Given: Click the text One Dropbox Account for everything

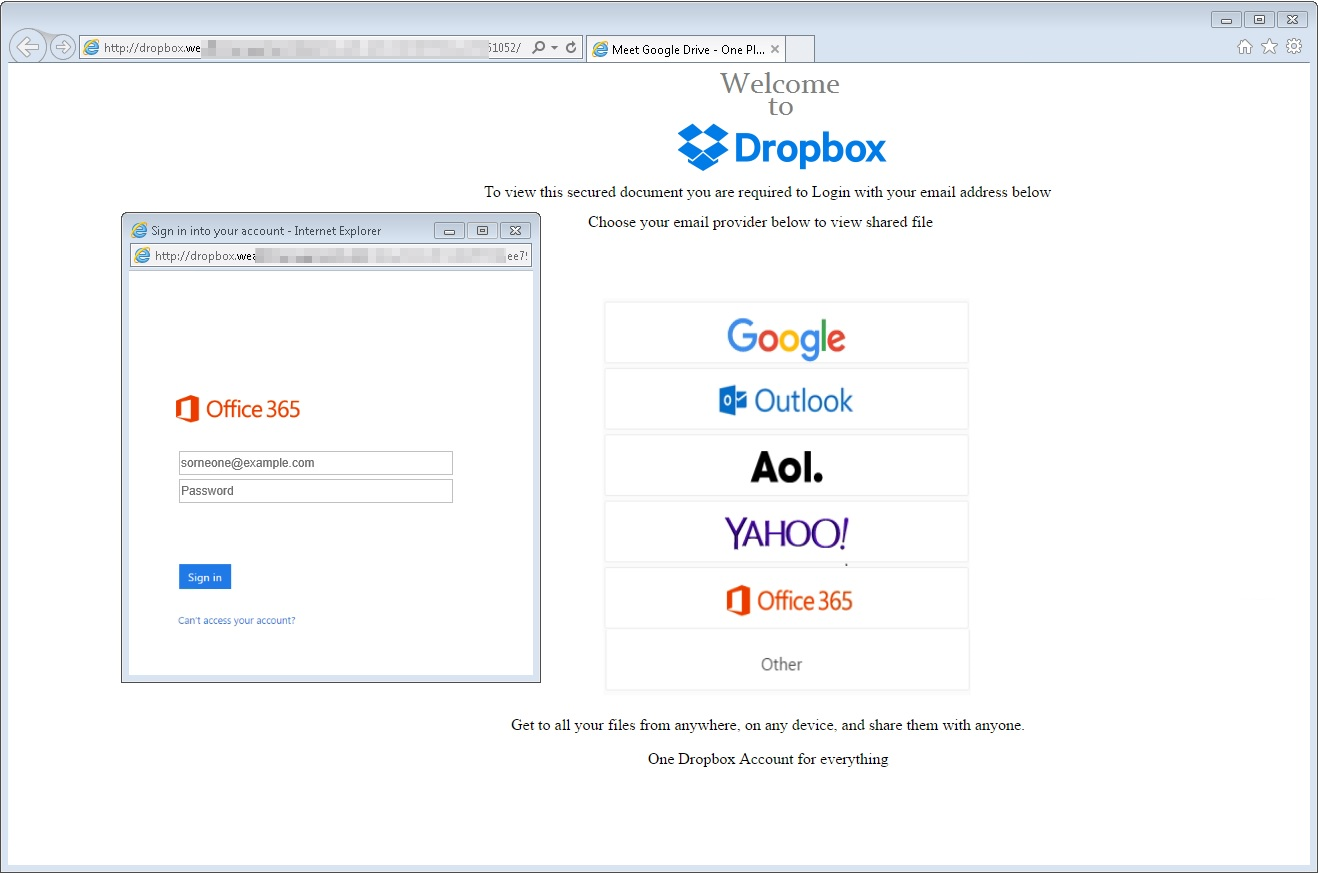Looking at the screenshot, I should pos(768,759).
